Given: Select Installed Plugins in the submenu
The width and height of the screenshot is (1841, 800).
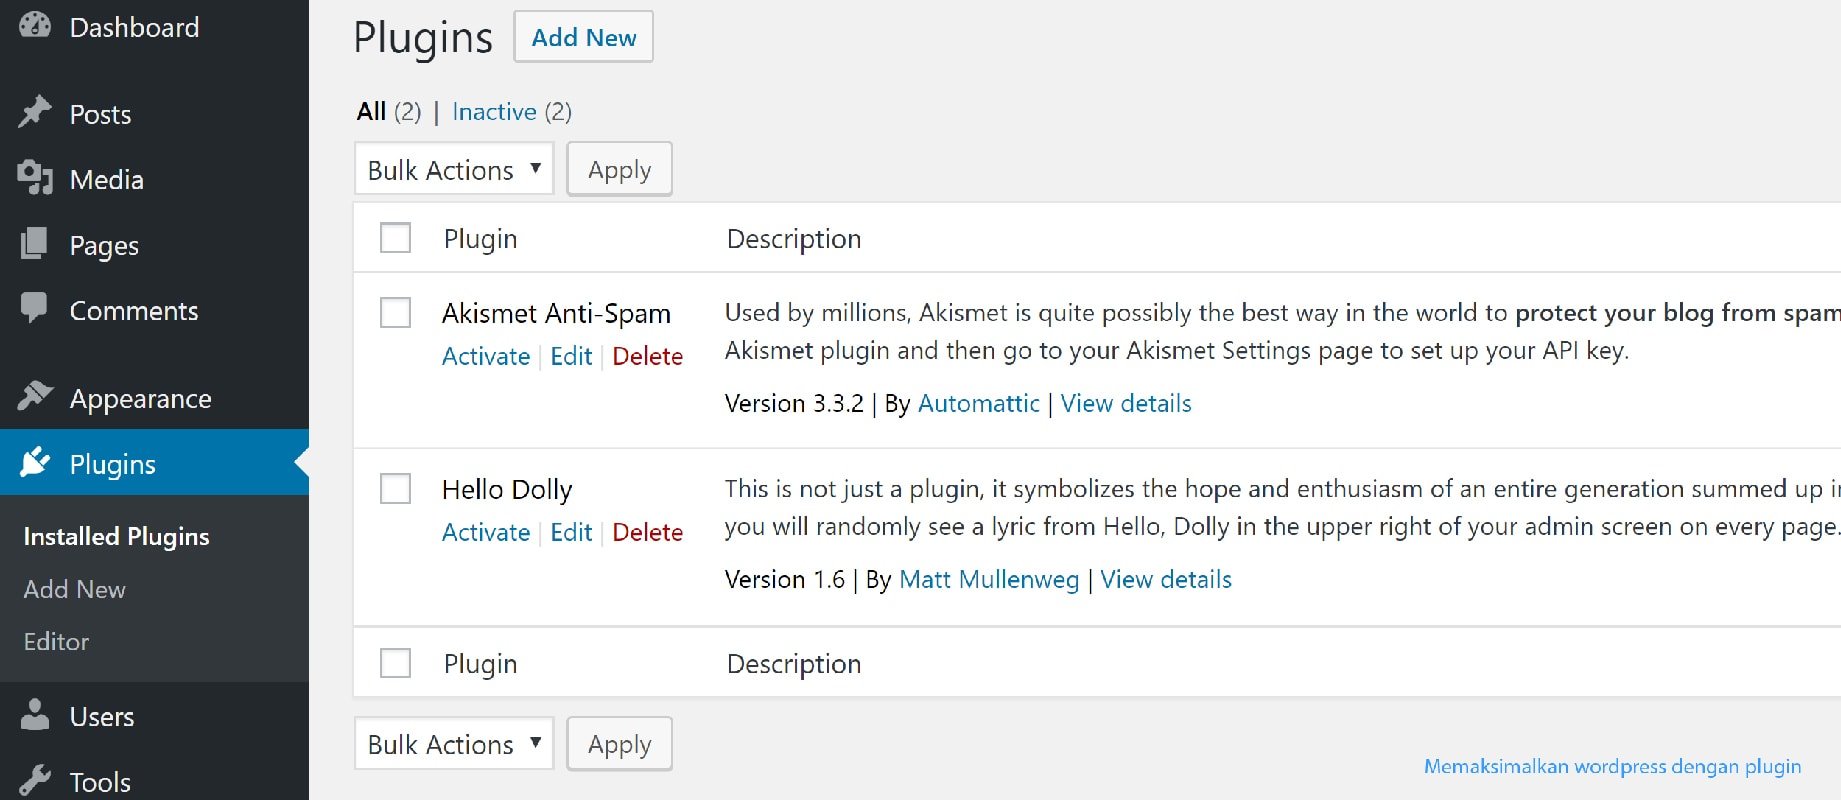Looking at the screenshot, I should pyautogui.click(x=116, y=536).
